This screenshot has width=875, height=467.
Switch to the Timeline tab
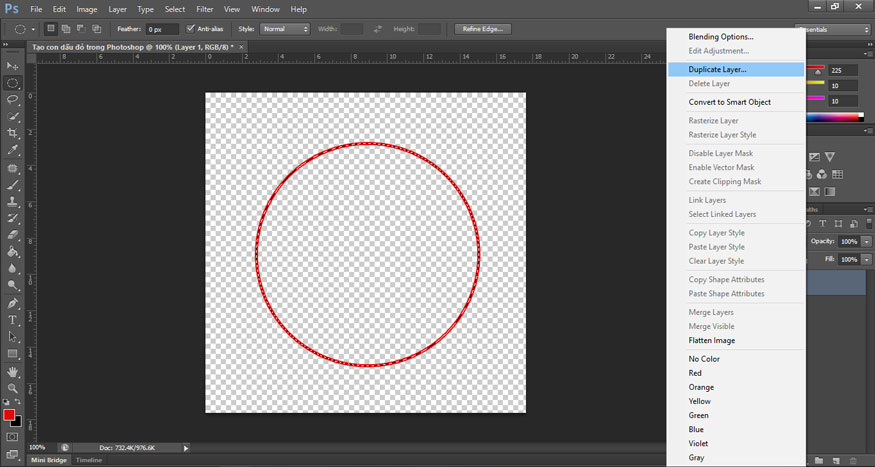(89, 460)
